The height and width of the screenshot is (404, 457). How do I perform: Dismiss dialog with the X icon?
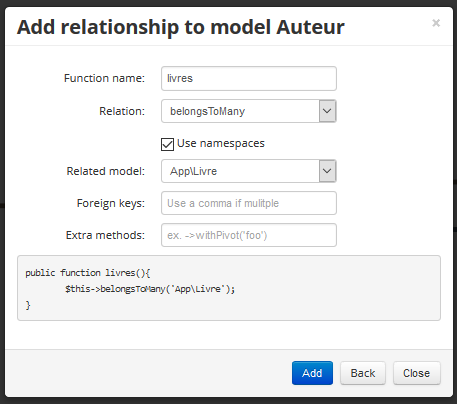click(x=436, y=23)
